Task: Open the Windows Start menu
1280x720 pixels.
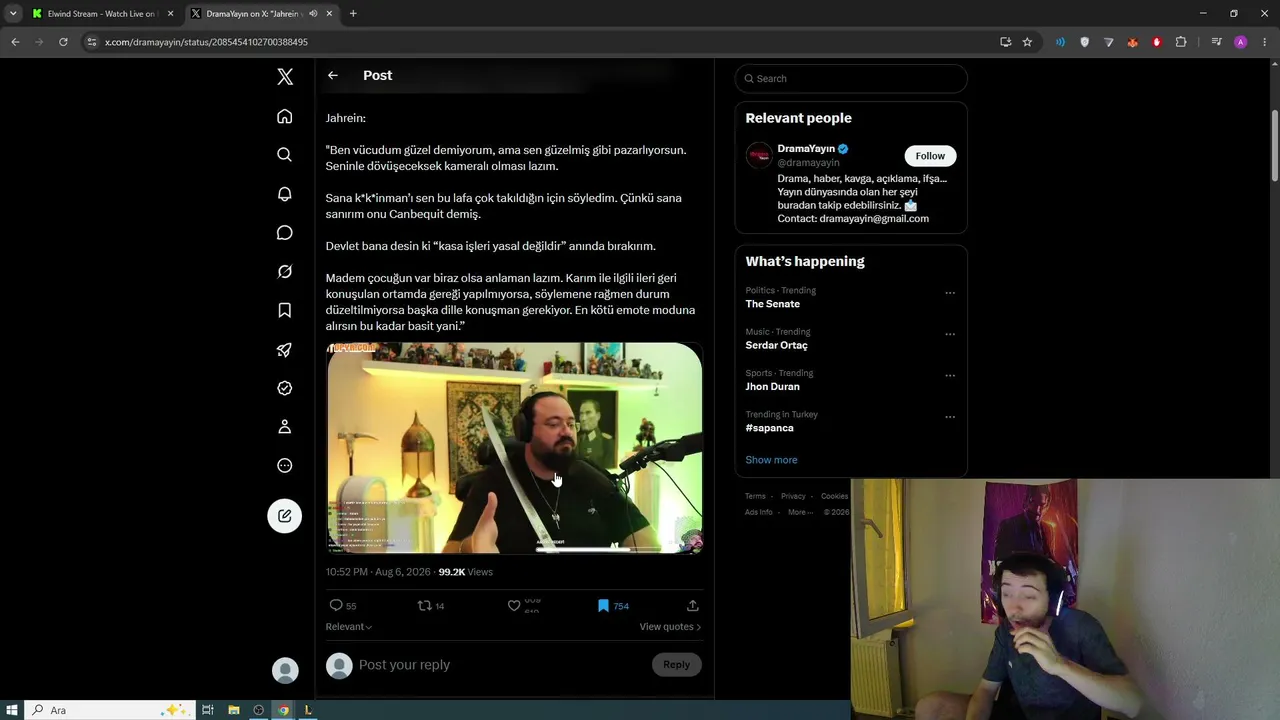Action: click(12, 710)
